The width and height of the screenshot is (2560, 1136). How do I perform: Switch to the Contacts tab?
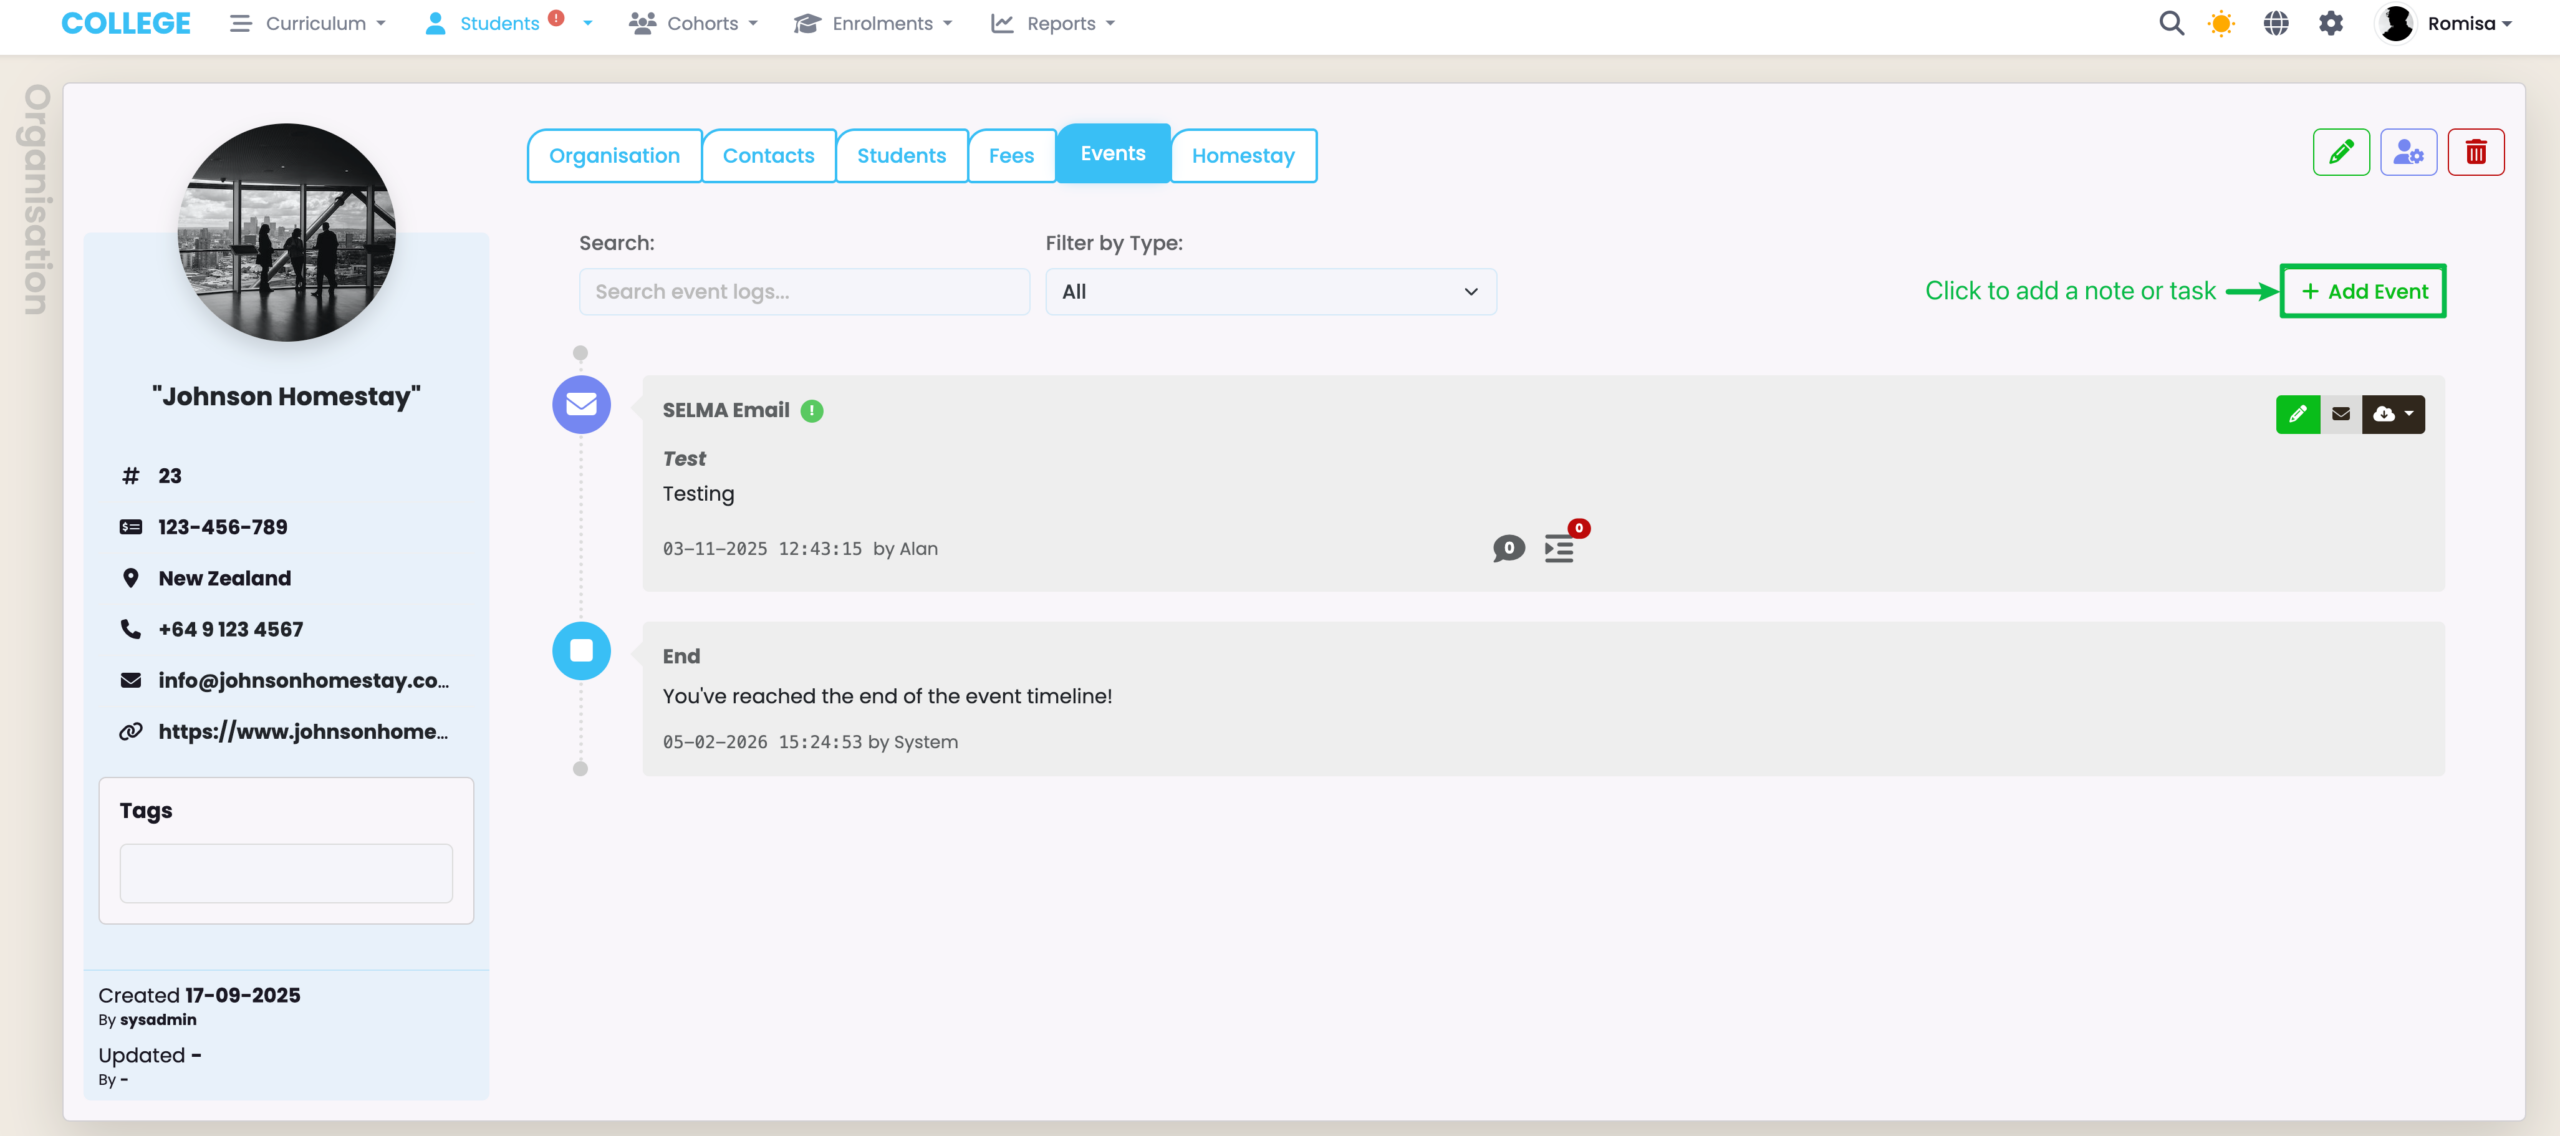coord(768,156)
